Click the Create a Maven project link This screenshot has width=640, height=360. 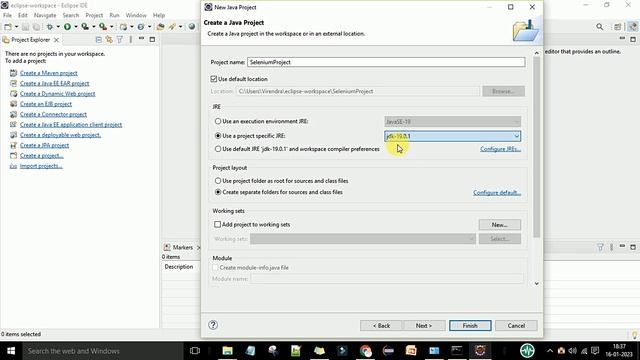point(49,73)
